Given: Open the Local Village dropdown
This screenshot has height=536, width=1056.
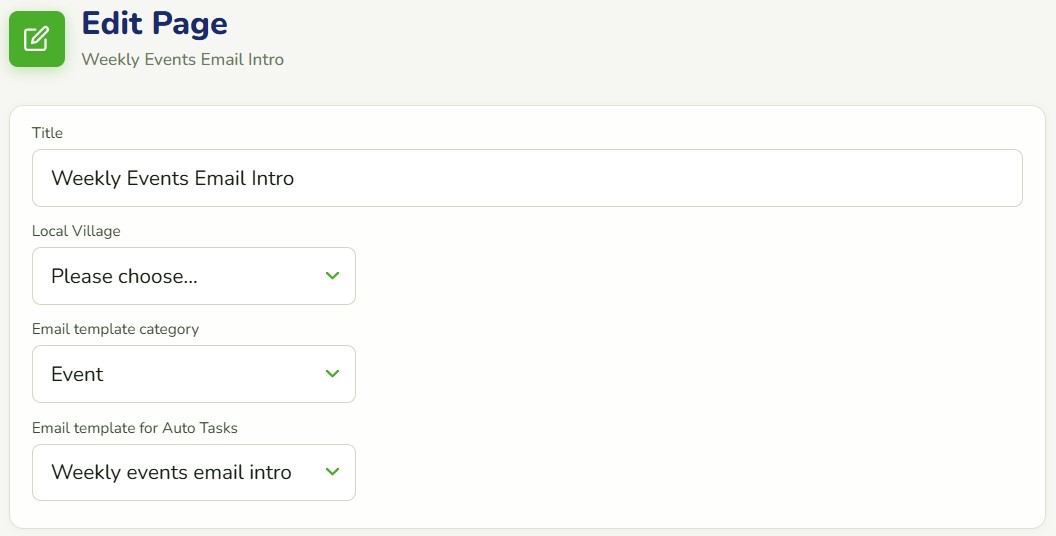Looking at the screenshot, I should click(x=194, y=276).
